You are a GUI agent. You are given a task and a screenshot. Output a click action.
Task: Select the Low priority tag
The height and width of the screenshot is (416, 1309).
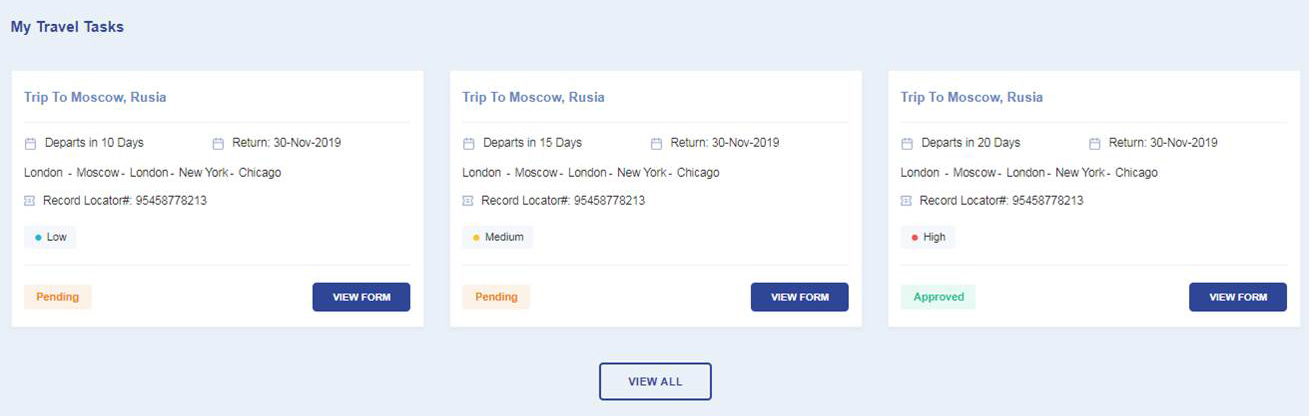click(50, 237)
